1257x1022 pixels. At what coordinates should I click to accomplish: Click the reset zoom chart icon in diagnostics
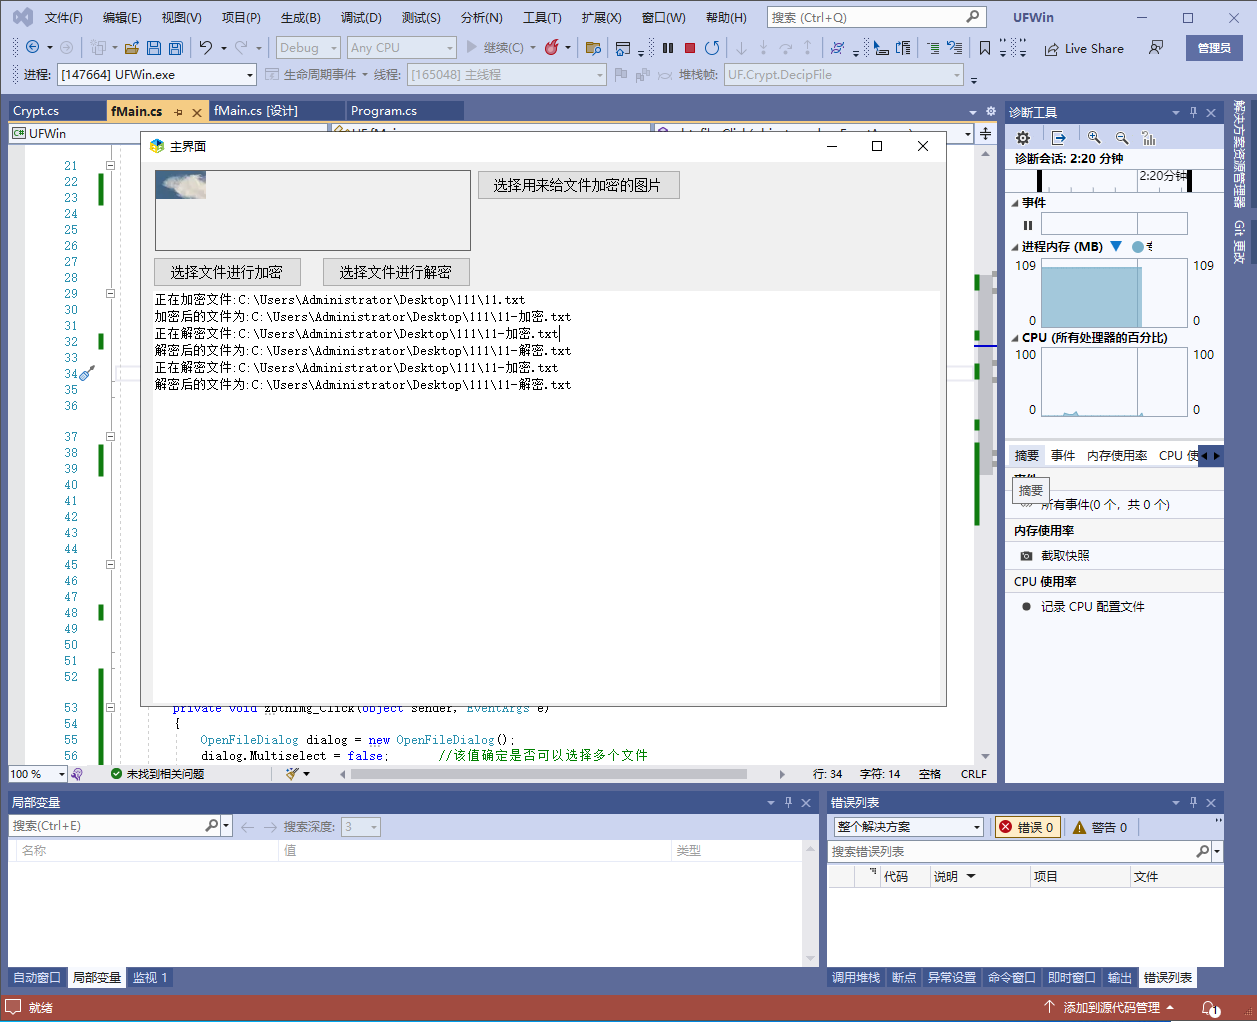[x=1149, y=138]
